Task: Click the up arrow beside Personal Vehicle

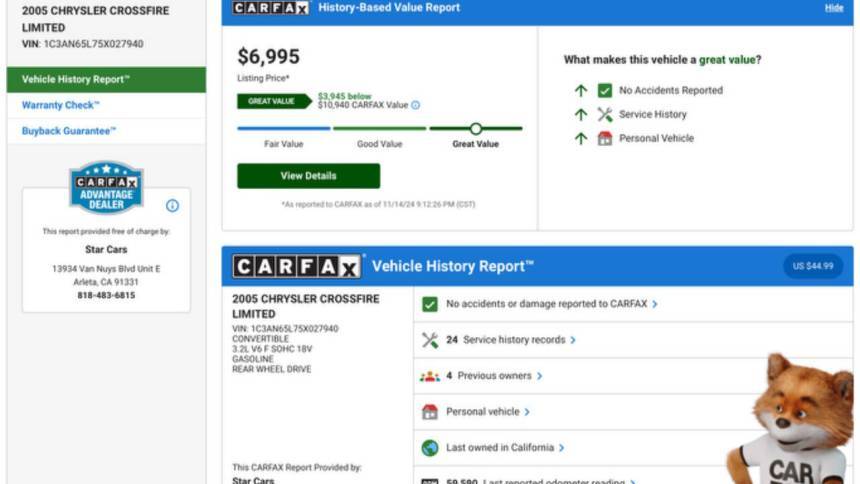Action: click(x=581, y=138)
